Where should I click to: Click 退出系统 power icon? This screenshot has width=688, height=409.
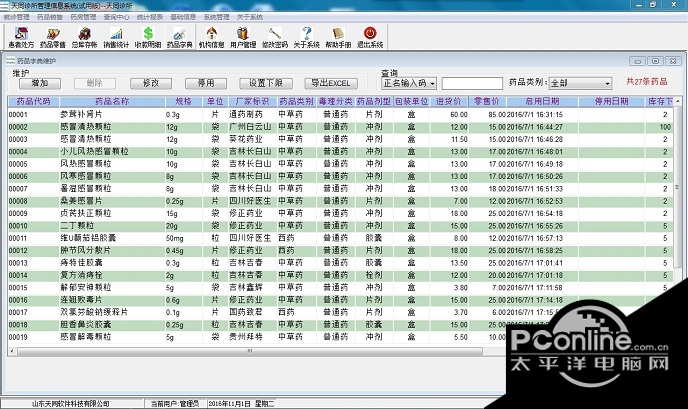coord(370,37)
